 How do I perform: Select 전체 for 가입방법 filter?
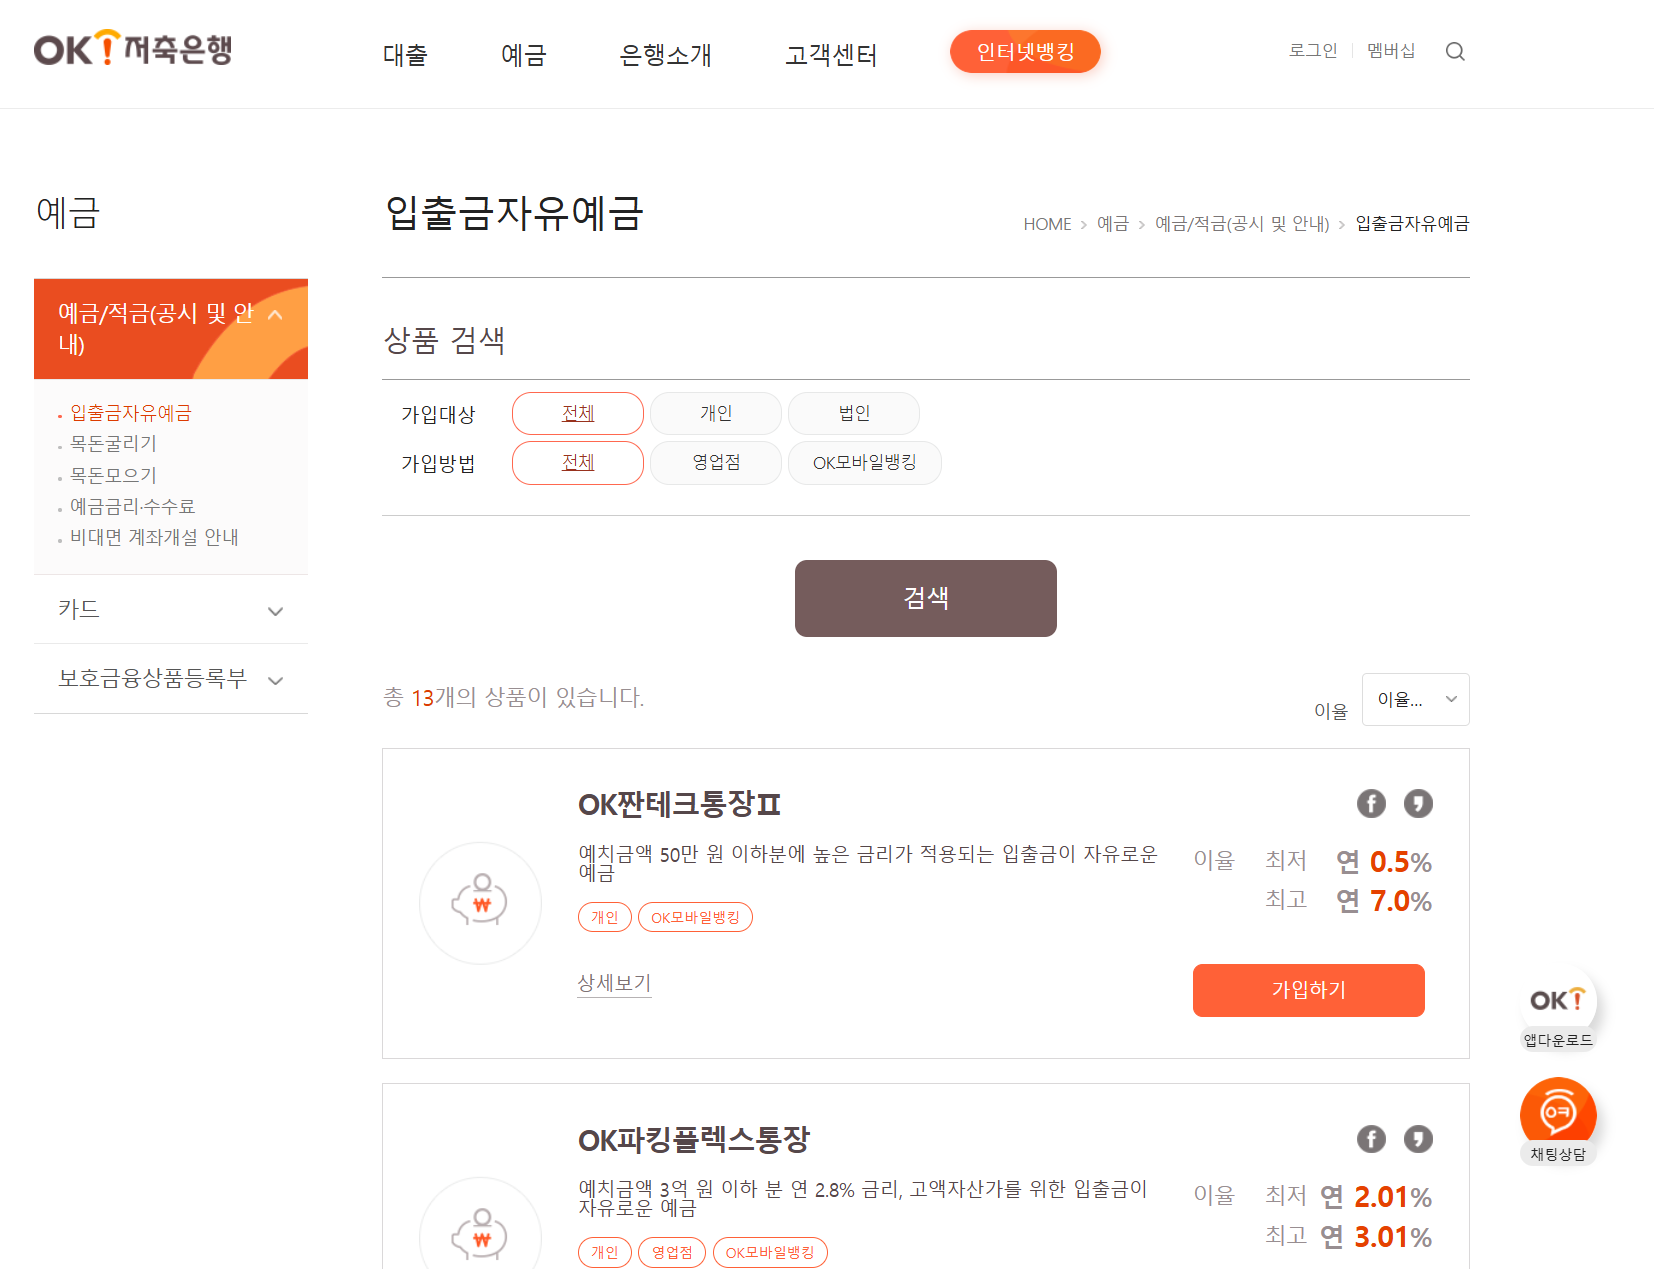click(578, 462)
